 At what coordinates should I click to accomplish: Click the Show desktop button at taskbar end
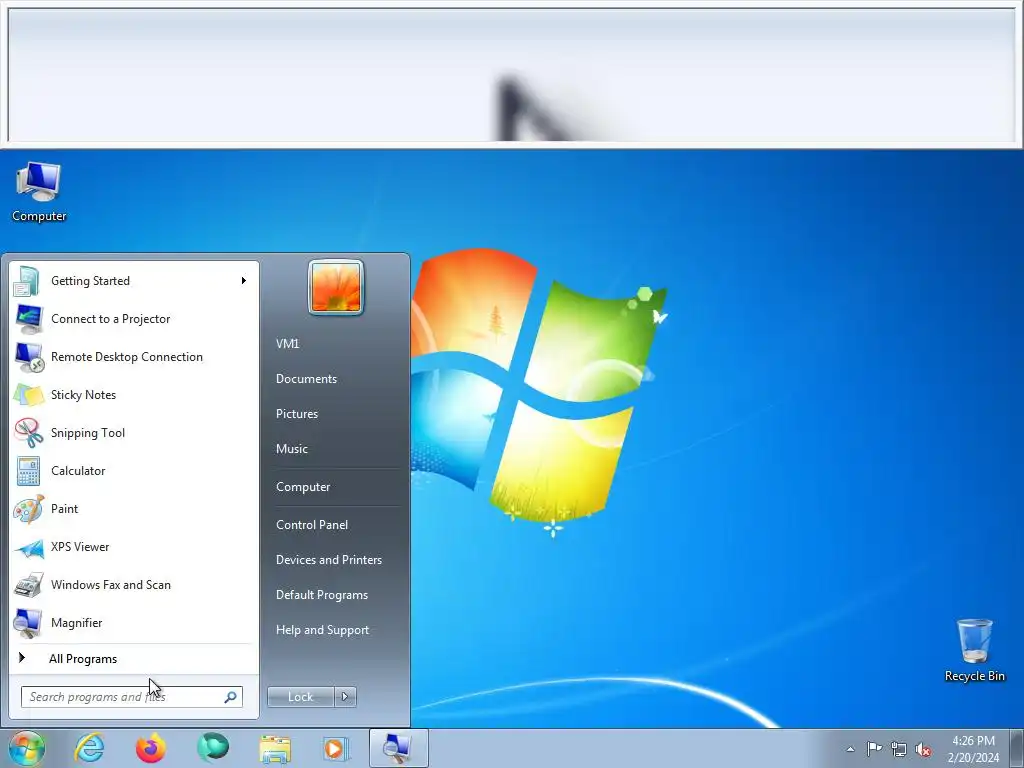tap(1017, 748)
